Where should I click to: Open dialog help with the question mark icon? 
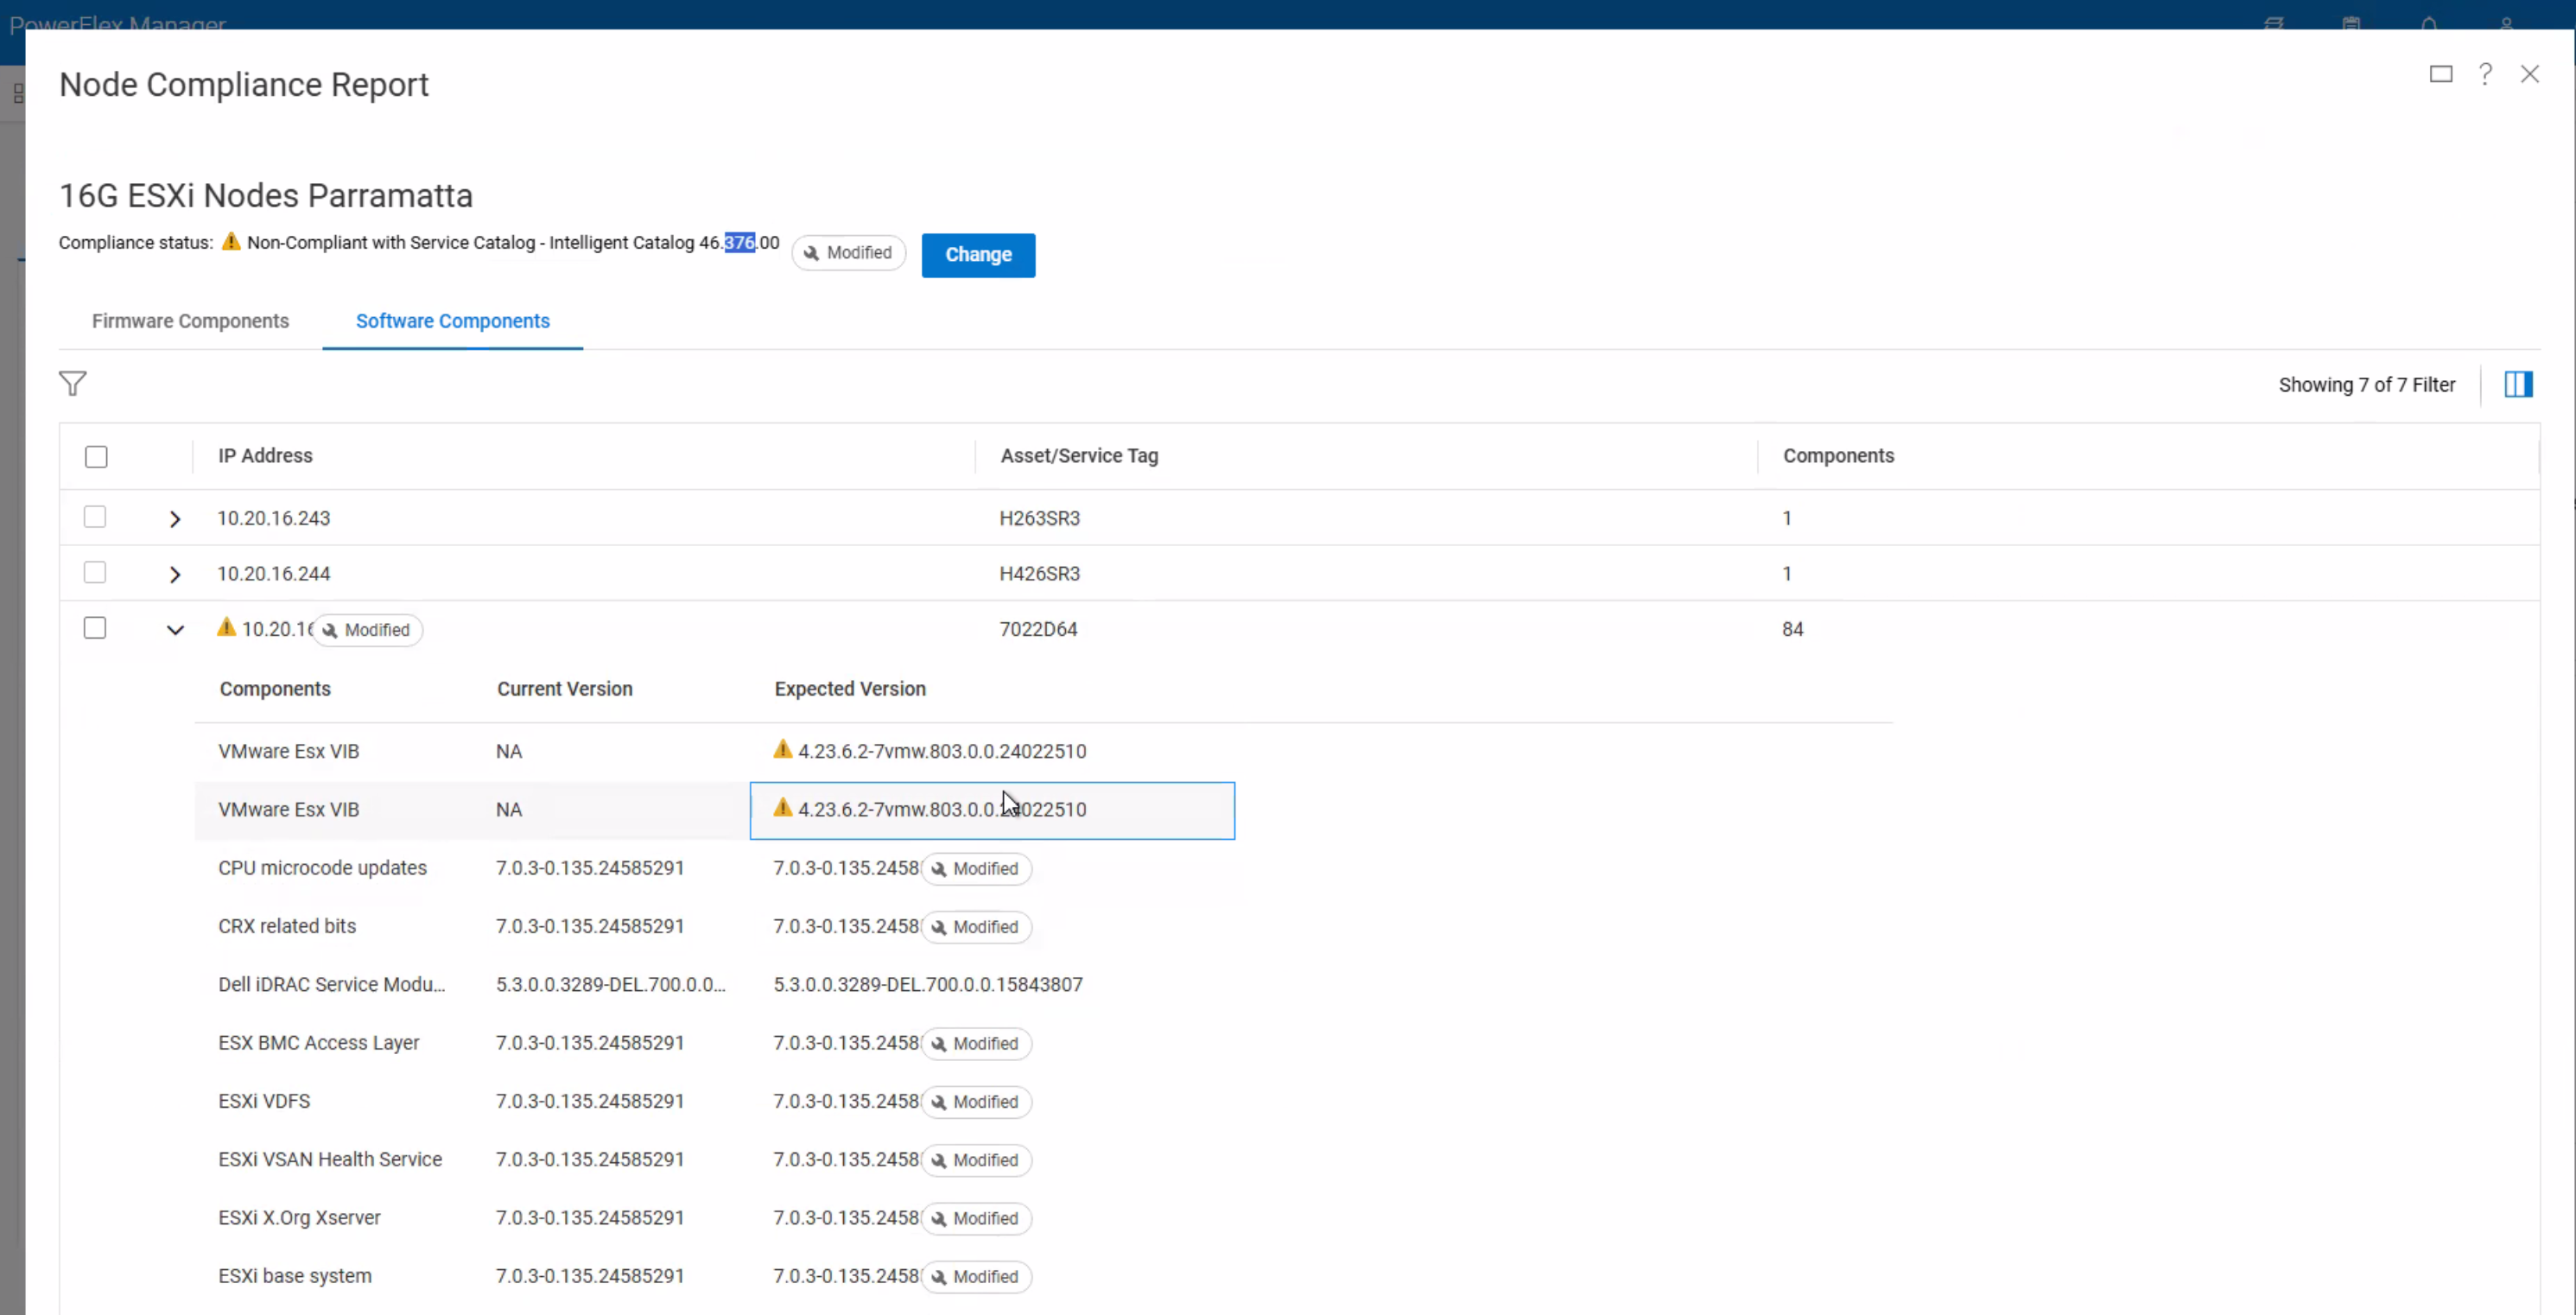(x=2486, y=74)
